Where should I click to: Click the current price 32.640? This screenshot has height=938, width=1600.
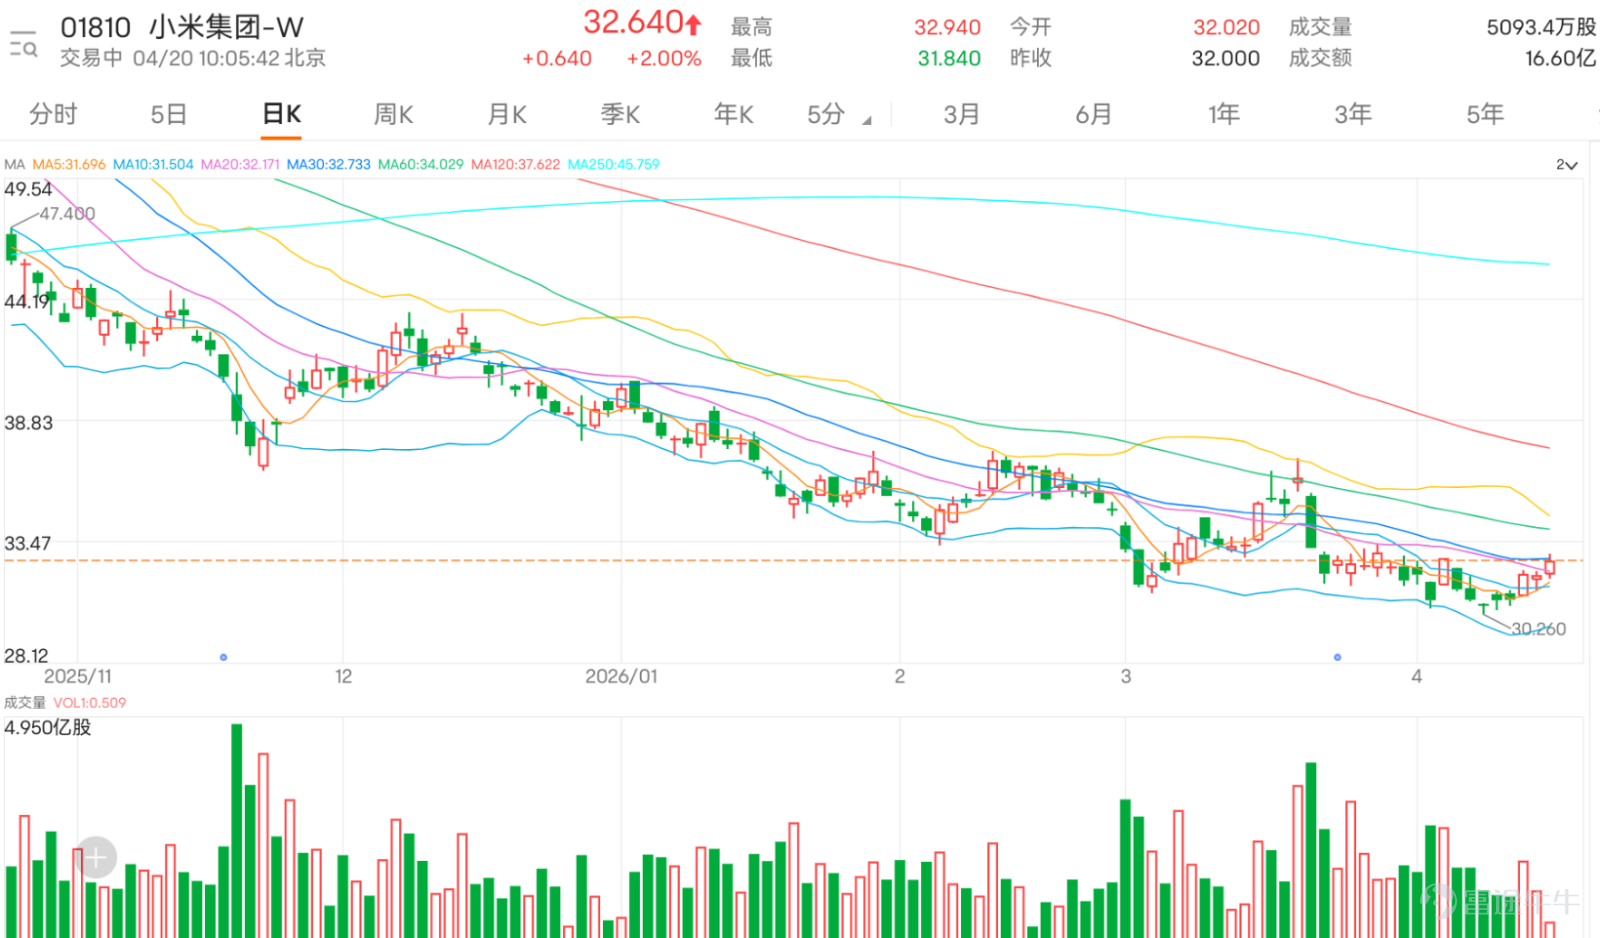pyautogui.click(x=634, y=22)
